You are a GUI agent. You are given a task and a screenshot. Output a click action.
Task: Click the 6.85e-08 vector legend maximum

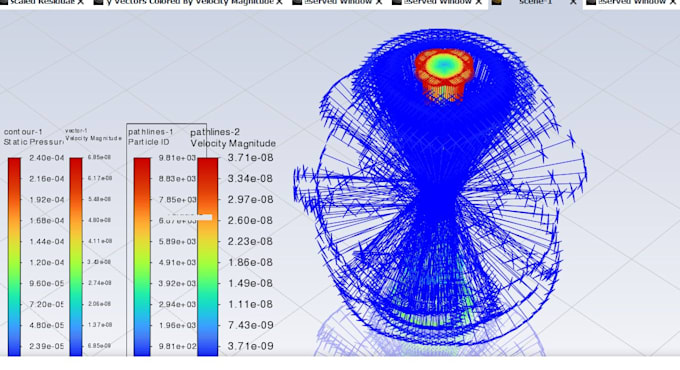pyautogui.click(x=100, y=157)
